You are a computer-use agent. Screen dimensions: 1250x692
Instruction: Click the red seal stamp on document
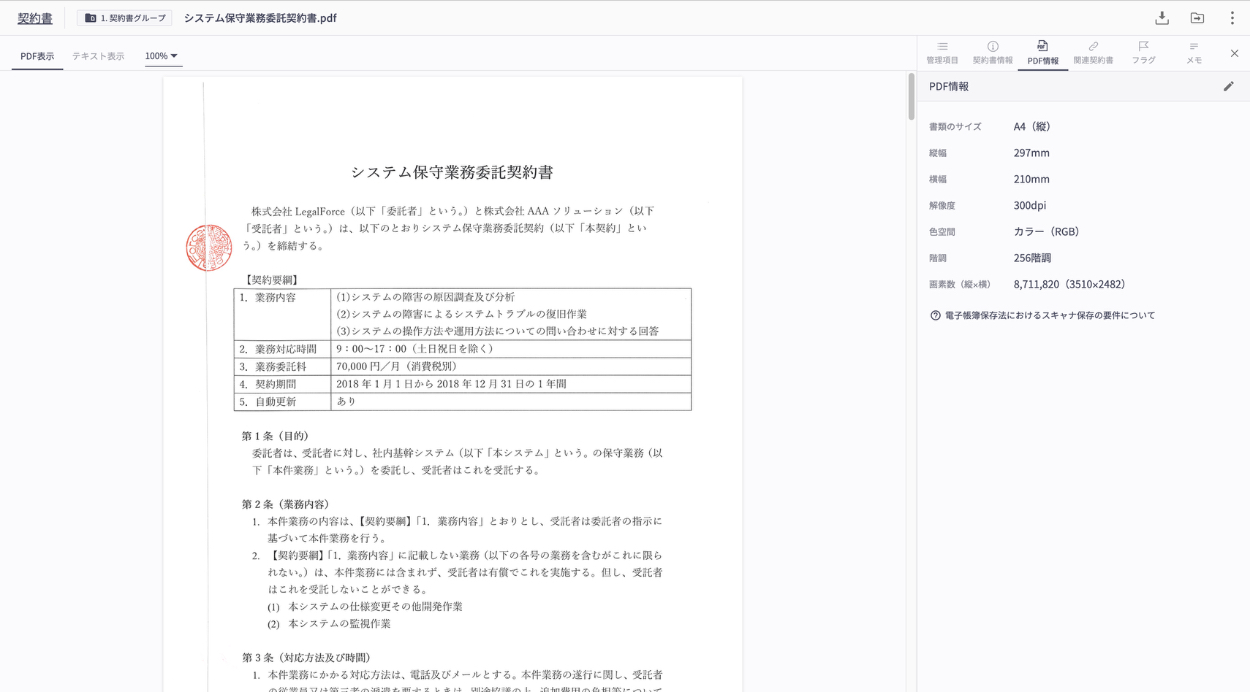209,248
